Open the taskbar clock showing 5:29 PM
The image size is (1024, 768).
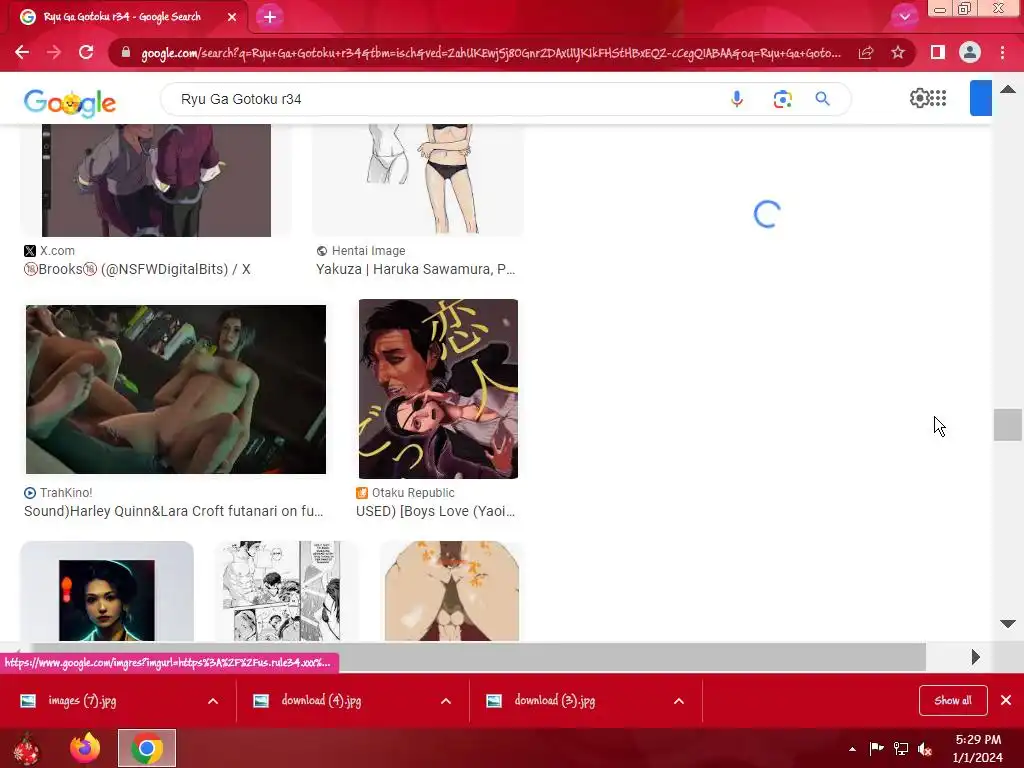click(978, 748)
